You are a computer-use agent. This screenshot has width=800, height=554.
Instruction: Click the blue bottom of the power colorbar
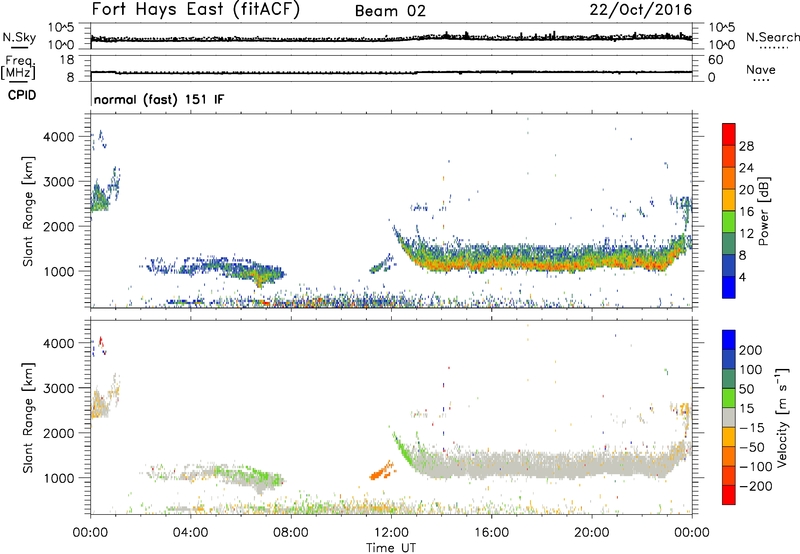[729, 287]
